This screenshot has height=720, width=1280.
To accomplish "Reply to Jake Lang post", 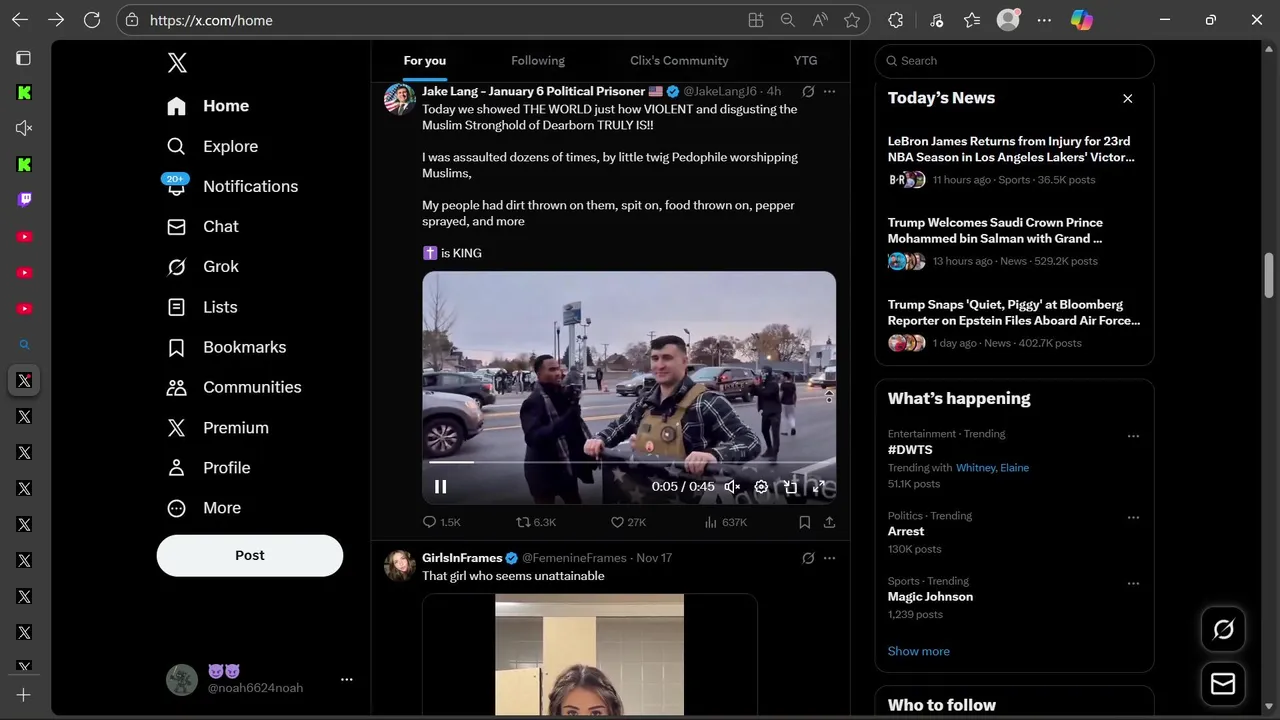I will click(x=441, y=522).
